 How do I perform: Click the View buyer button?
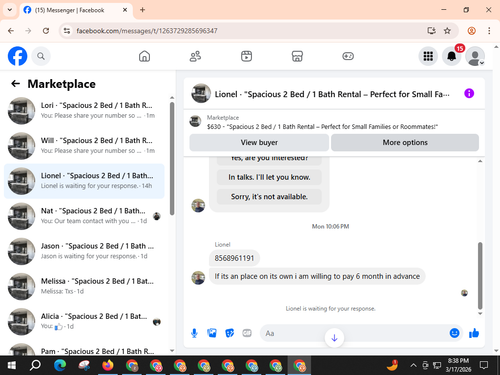tap(259, 143)
